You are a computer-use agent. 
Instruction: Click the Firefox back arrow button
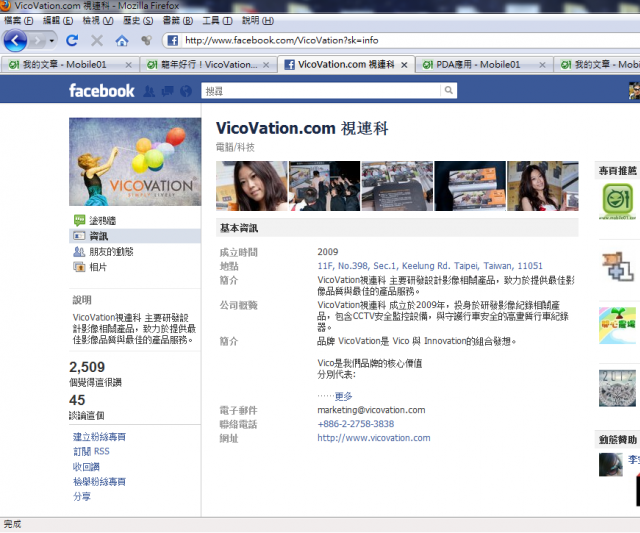click(15, 40)
